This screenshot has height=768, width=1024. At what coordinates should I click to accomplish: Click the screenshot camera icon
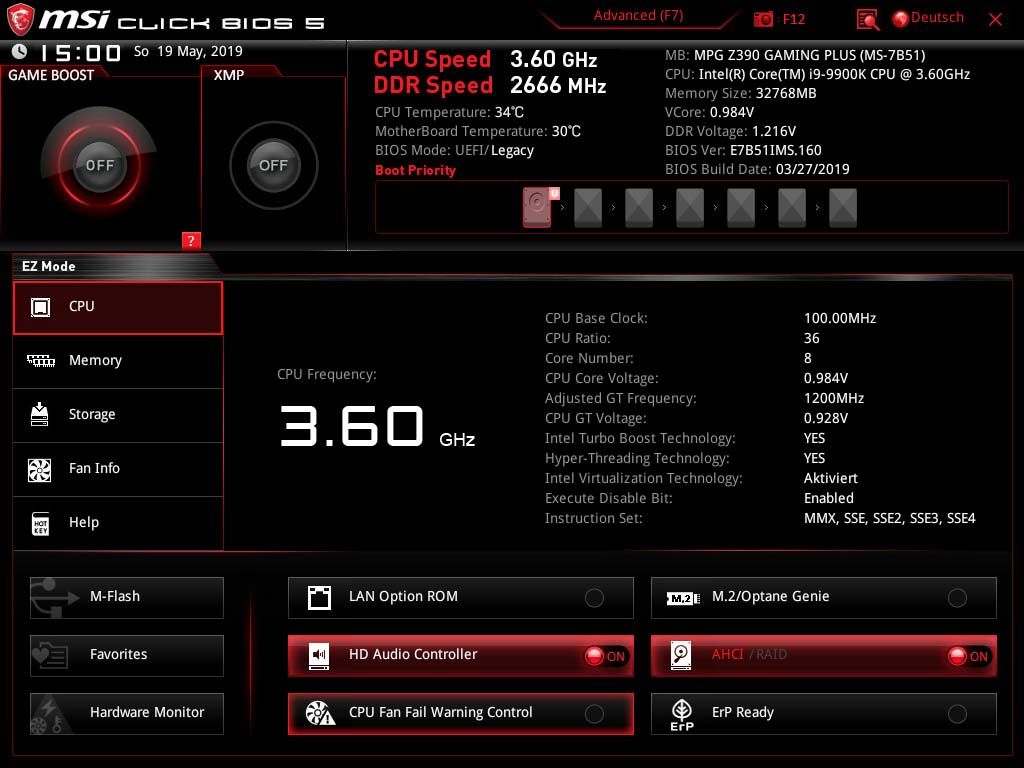(x=763, y=19)
